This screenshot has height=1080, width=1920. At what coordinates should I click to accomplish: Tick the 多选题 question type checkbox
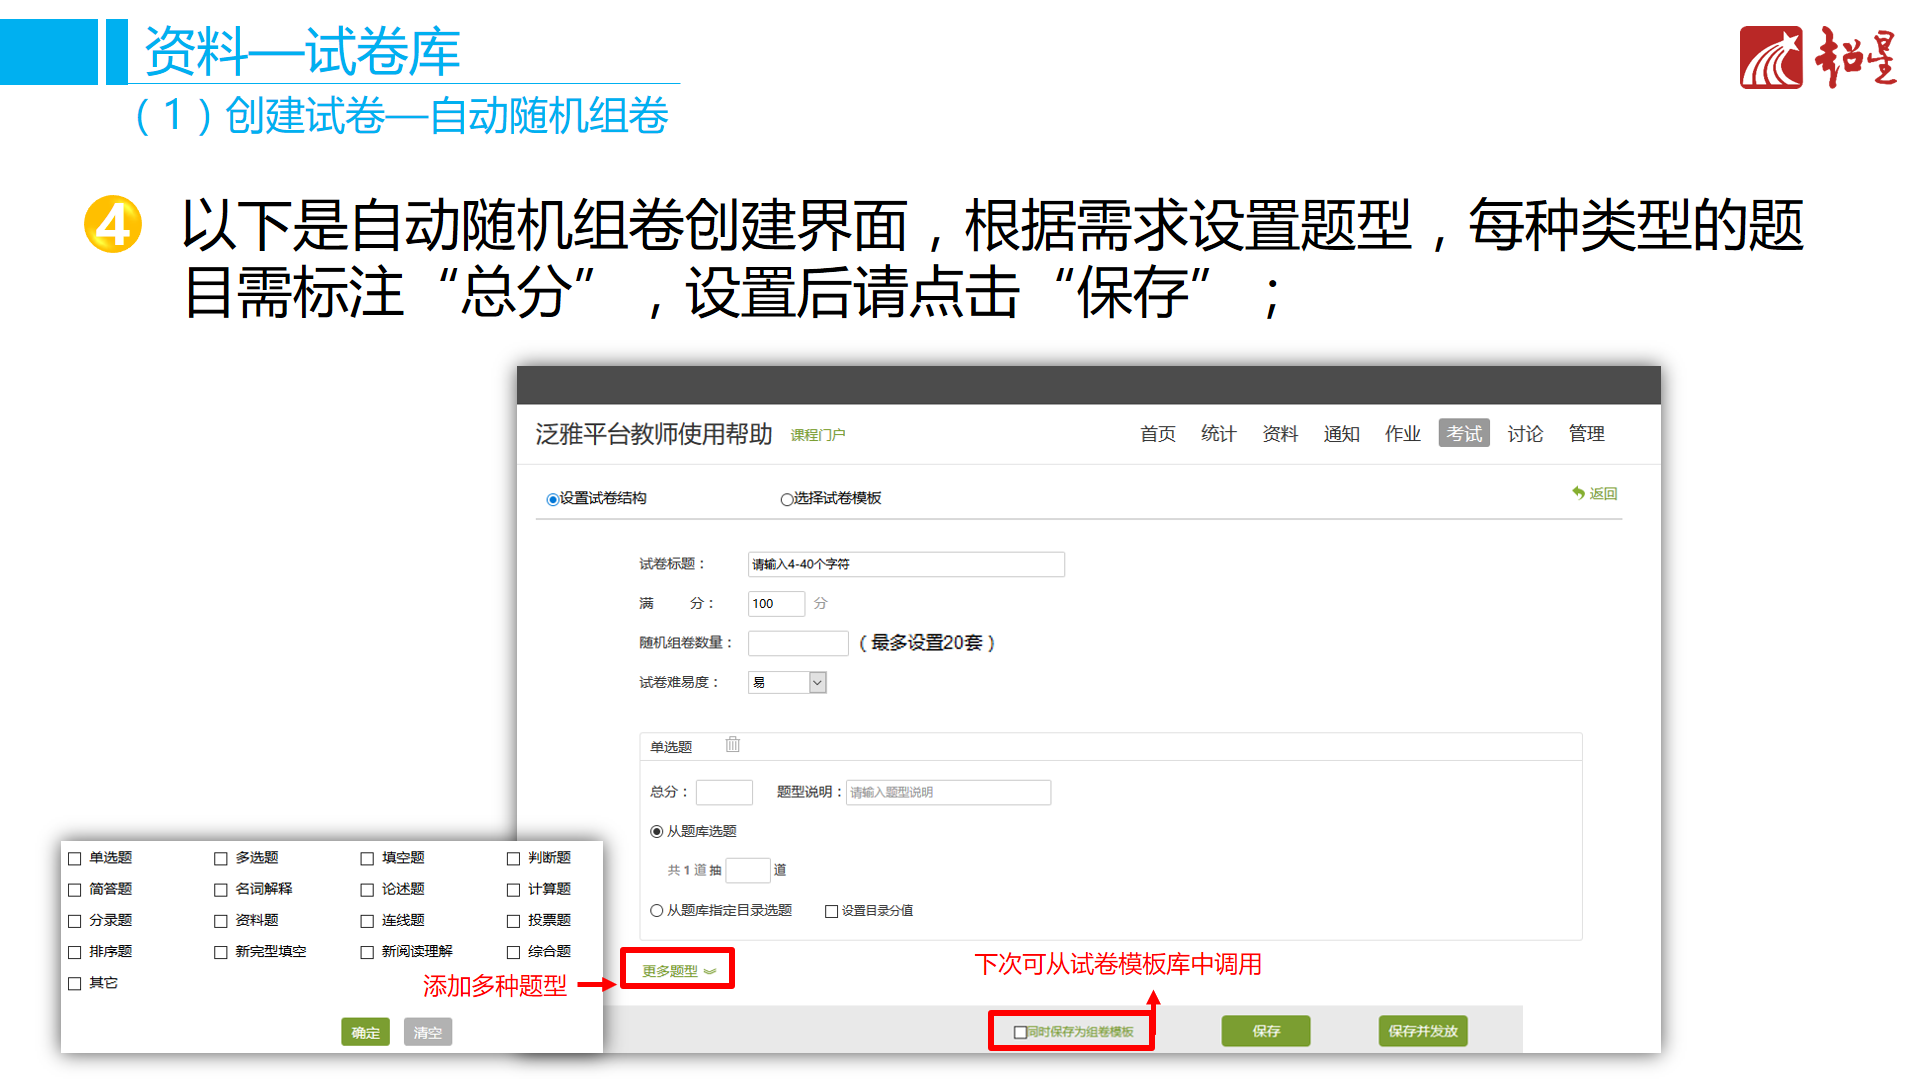coord(221,858)
